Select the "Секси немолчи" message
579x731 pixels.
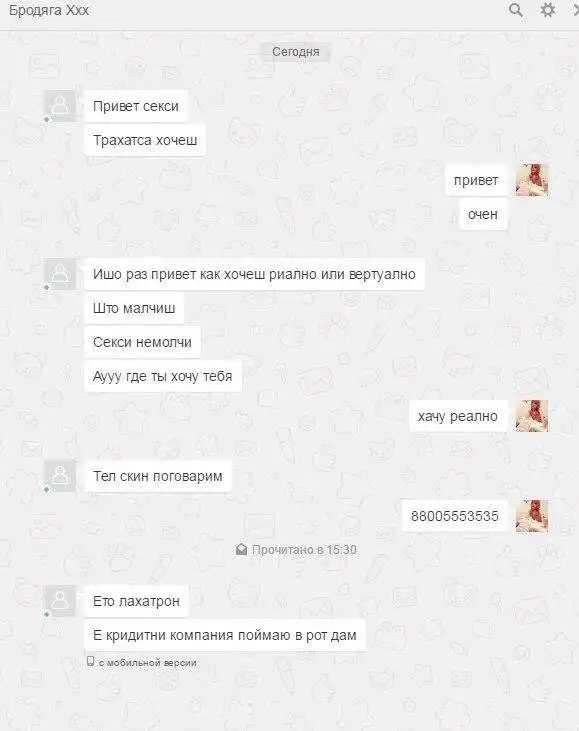click(x=142, y=342)
